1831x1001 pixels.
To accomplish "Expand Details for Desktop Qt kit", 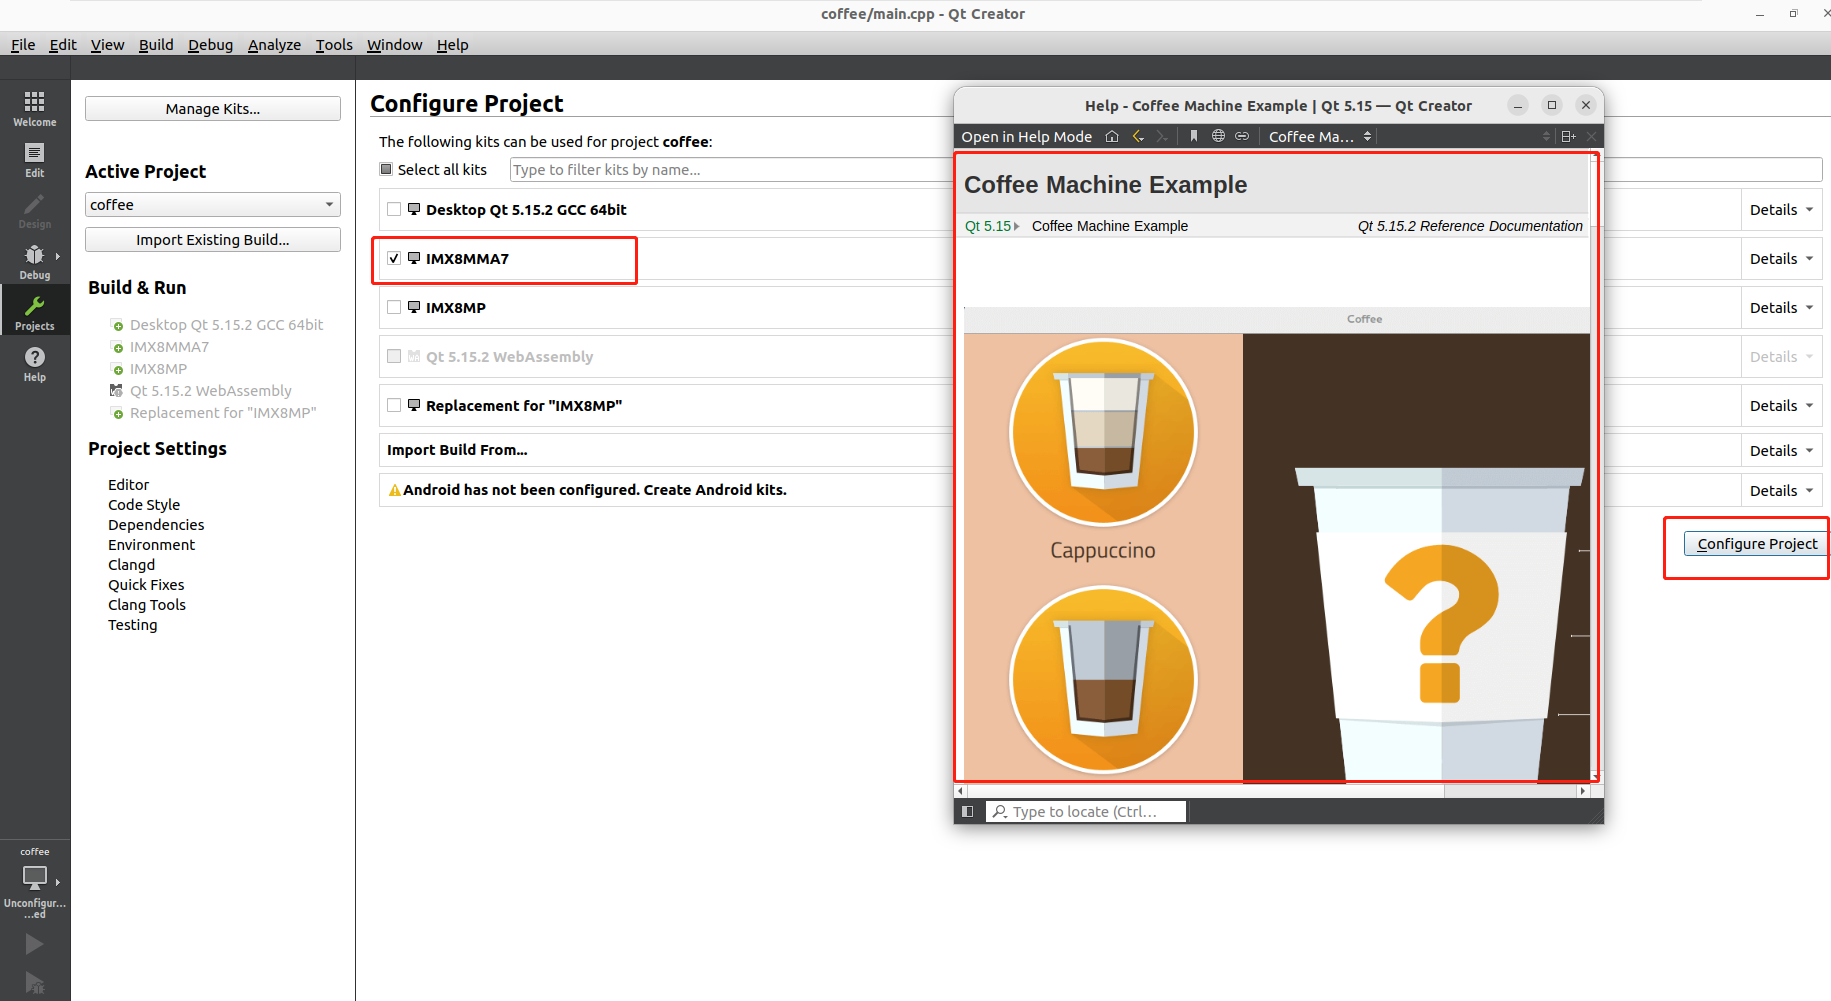I will tap(1781, 210).
